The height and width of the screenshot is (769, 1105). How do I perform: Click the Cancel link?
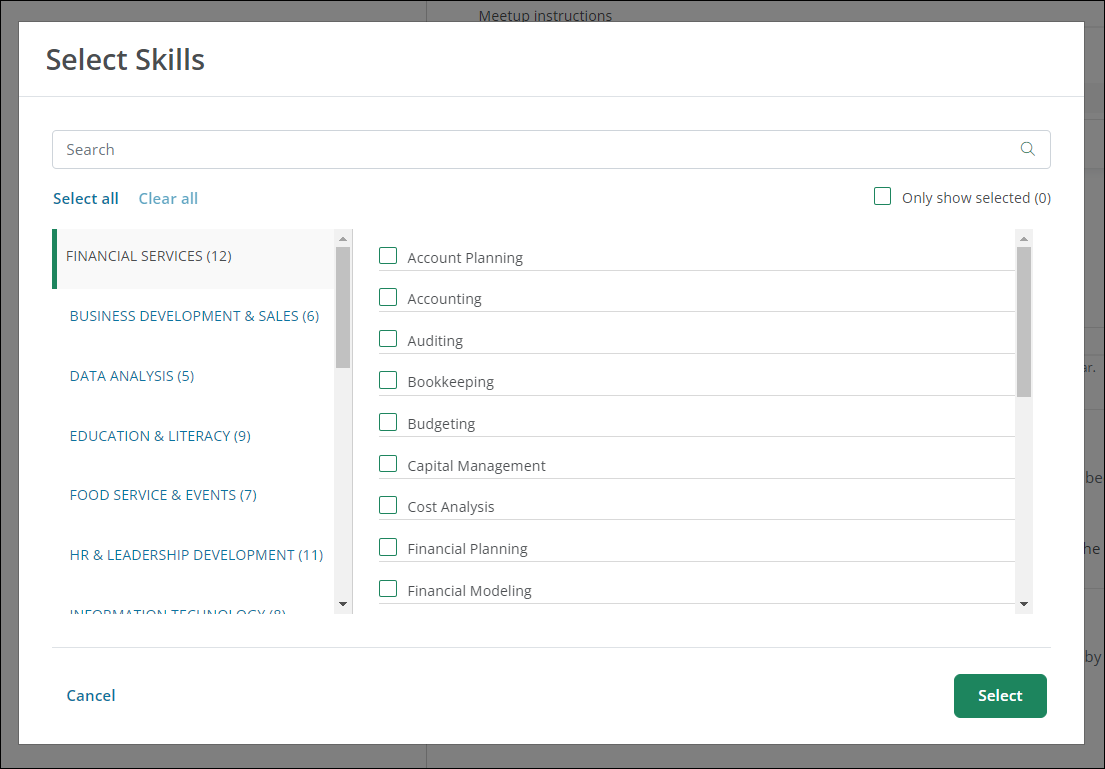[x=91, y=696]
